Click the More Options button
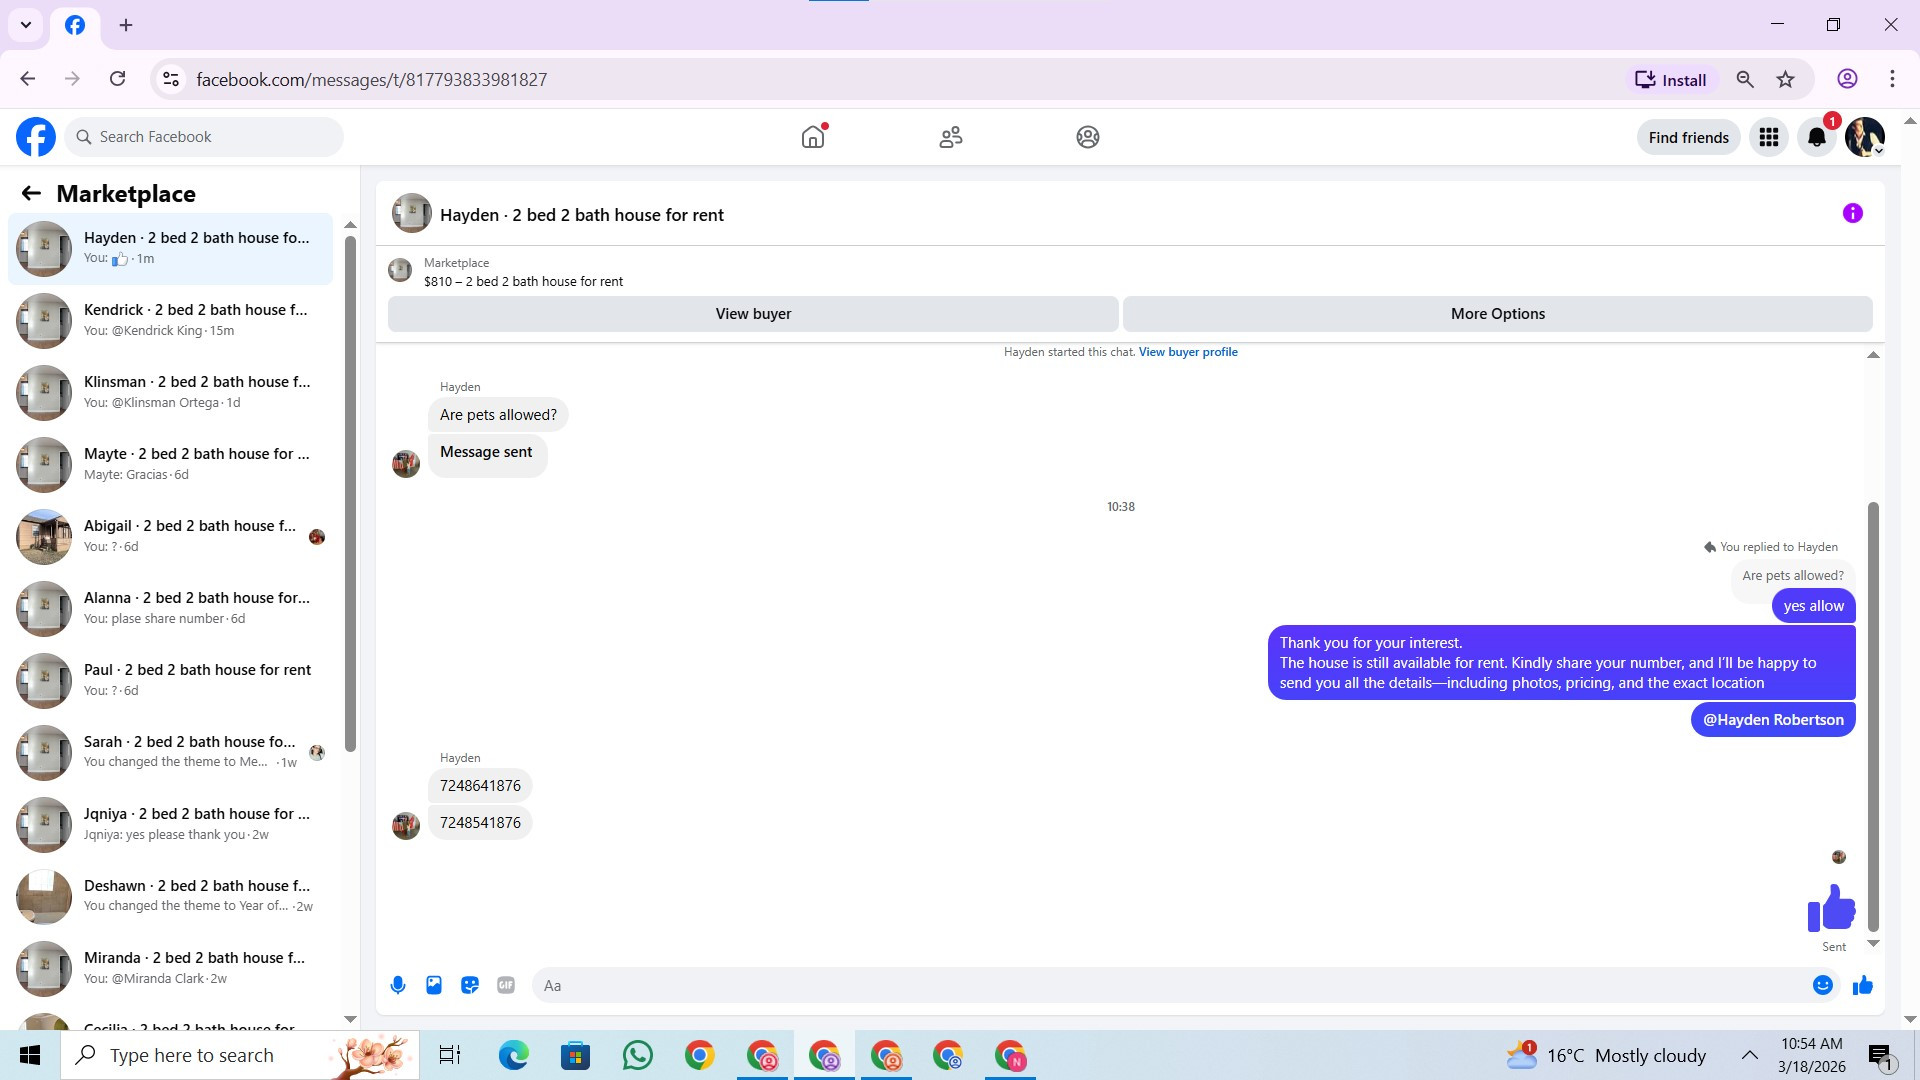The width and height of the screenshot is (1920, 1080). coord(1497,314)
